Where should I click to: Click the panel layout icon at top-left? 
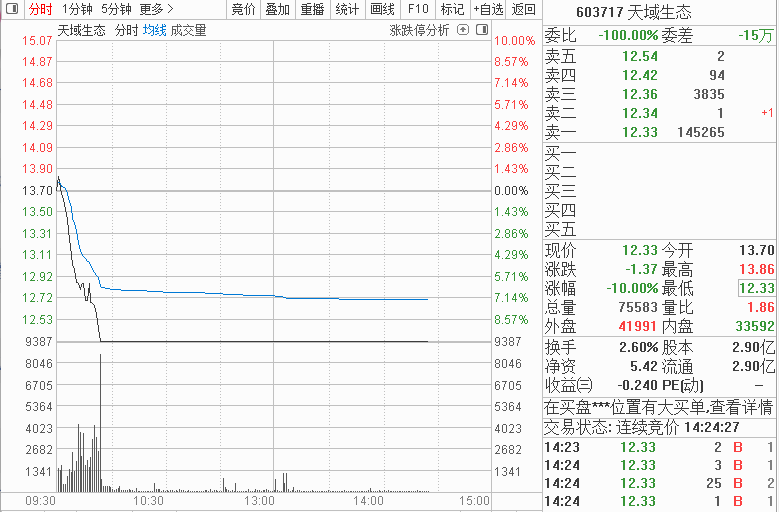[x=11, y=9]
